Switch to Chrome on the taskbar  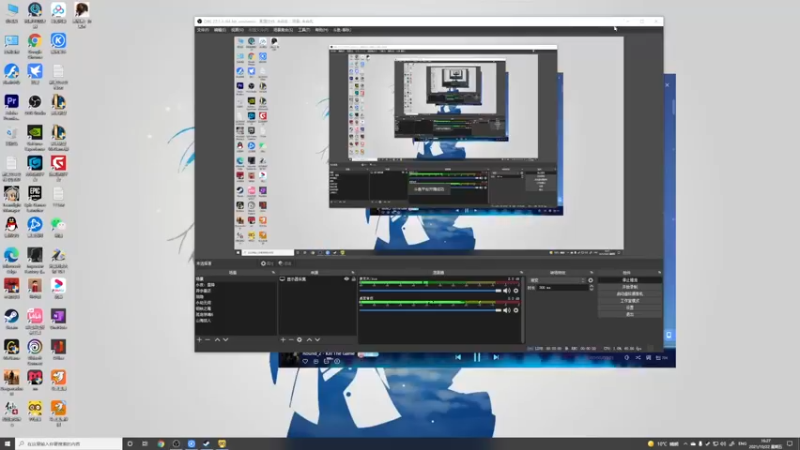(161, 444)
